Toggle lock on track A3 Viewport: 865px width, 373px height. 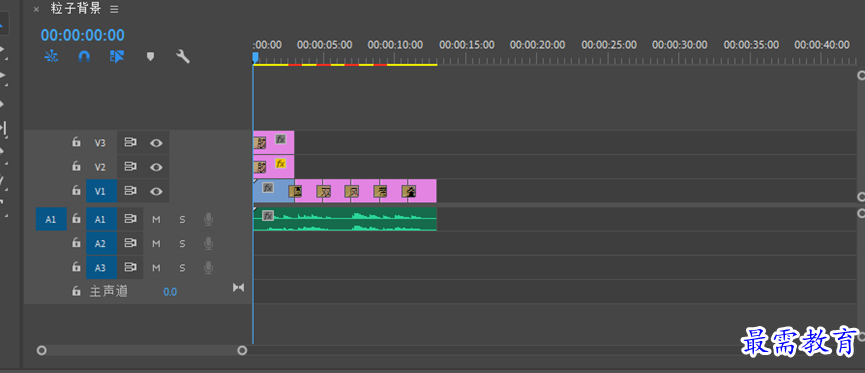76,267
